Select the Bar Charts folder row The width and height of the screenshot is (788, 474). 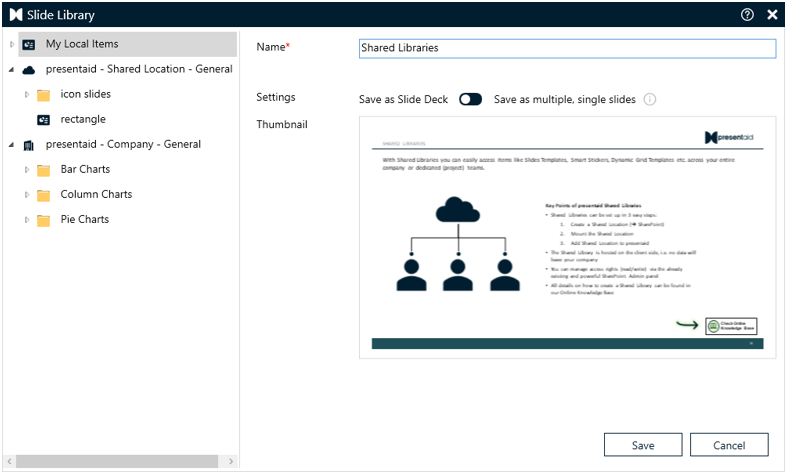pyautogui.click(x=85, y=169)
